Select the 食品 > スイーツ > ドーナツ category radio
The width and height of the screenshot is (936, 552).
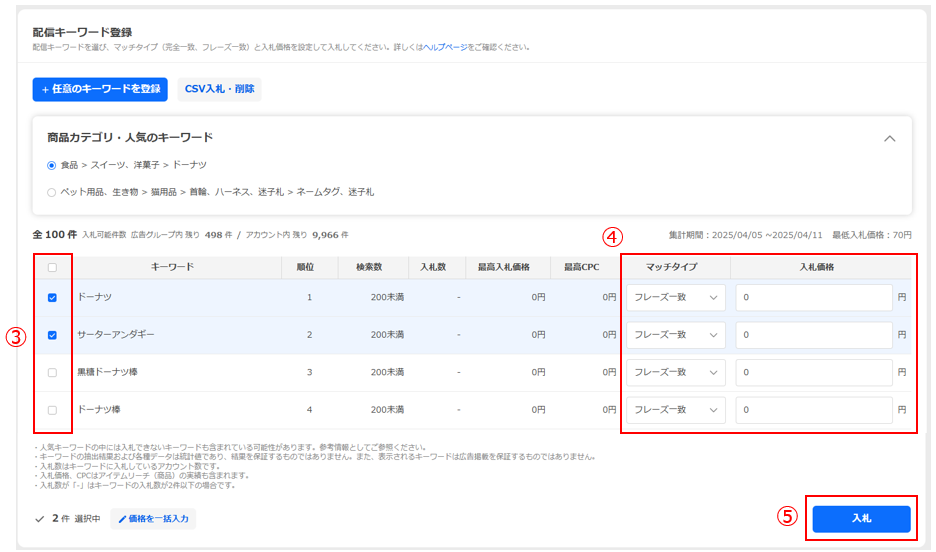coord(52,165)
